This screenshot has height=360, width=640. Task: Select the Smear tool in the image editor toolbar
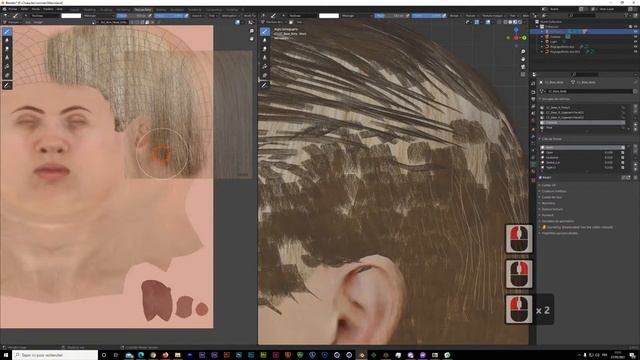point(7,49)
